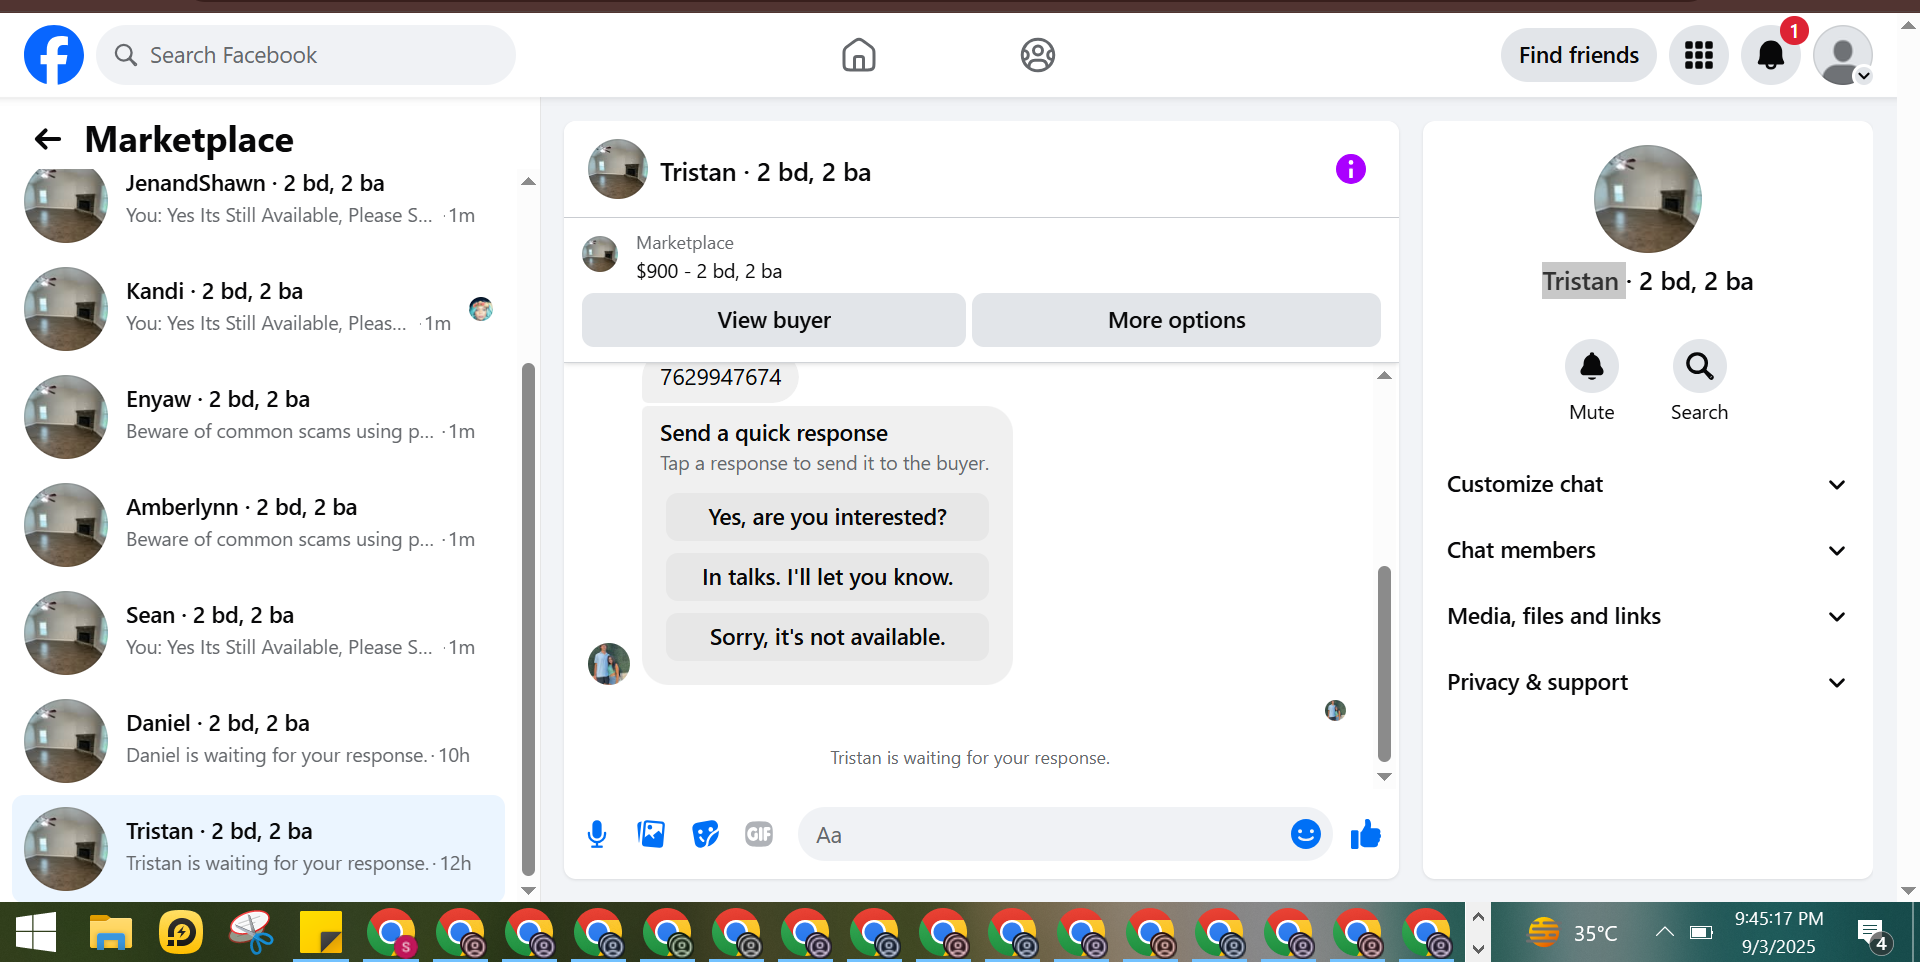The image size is (1920, 962).
Task: Click the conversation list scroll-up arrow
Action: 528,182
